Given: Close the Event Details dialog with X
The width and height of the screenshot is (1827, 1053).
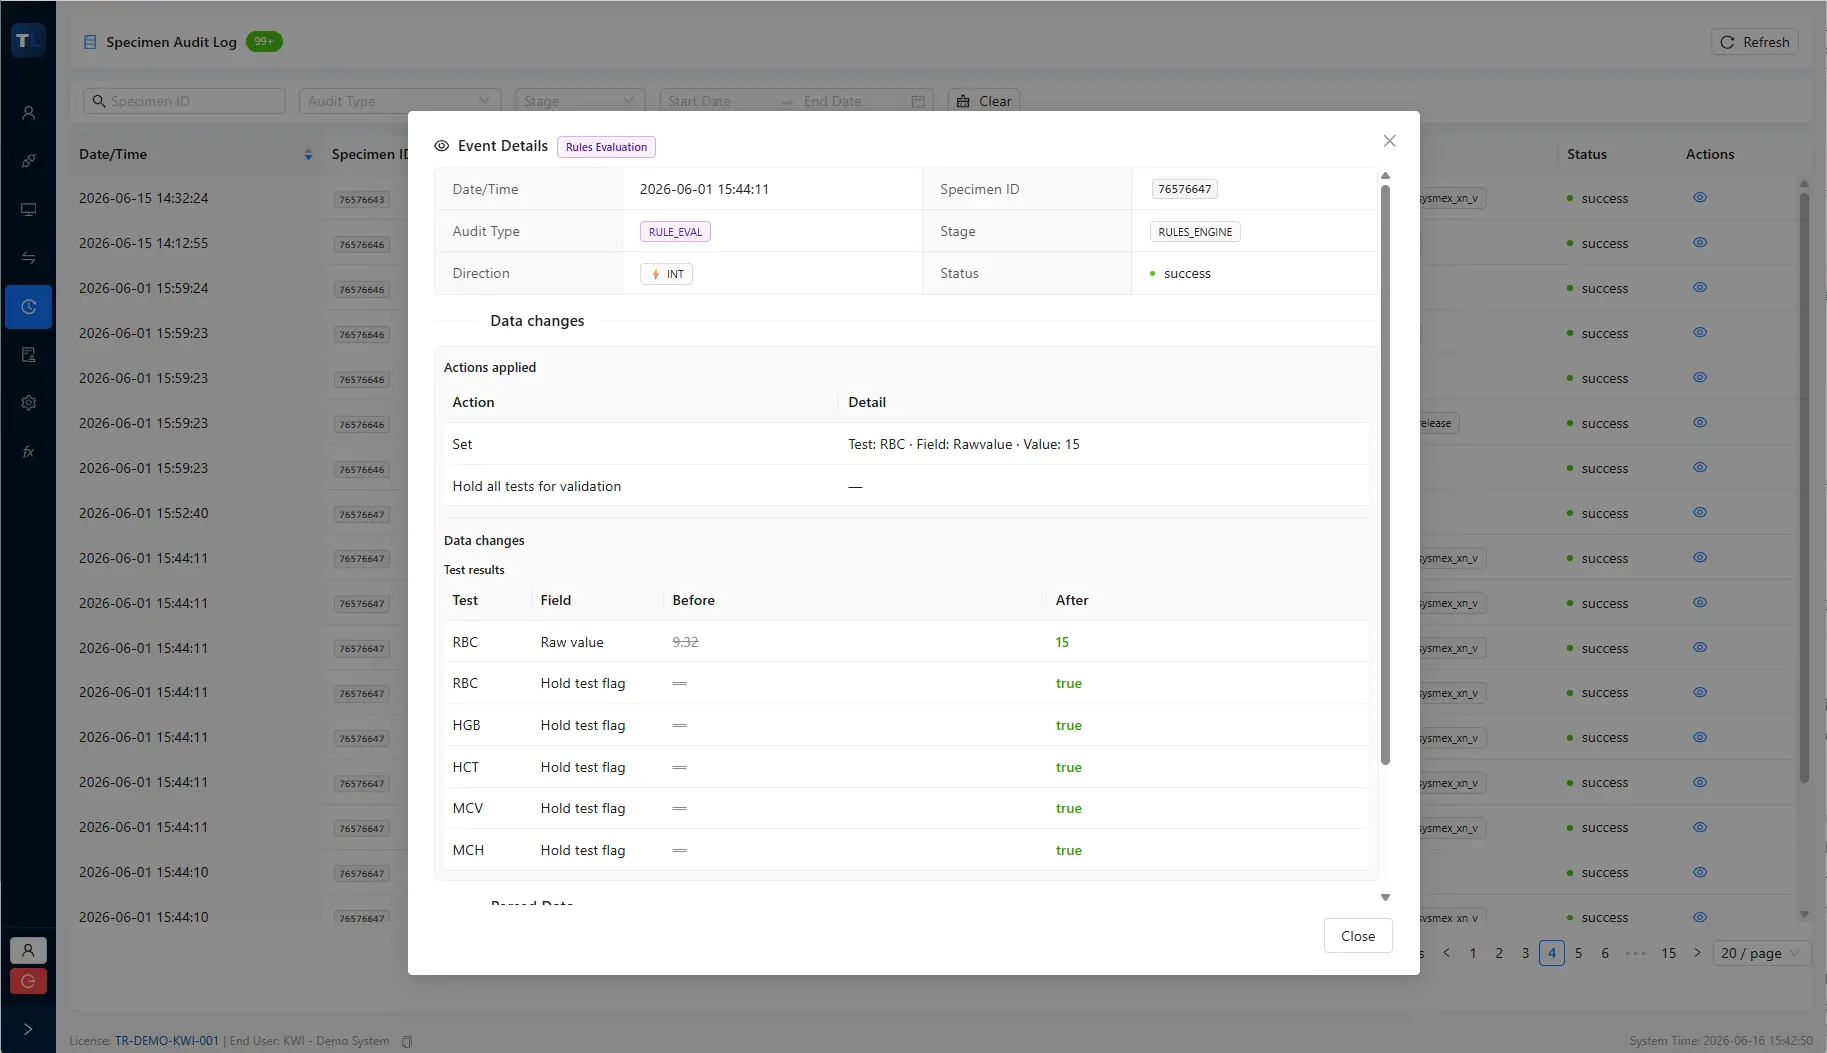Looking at the screenshot, I should click(1389, 141).
